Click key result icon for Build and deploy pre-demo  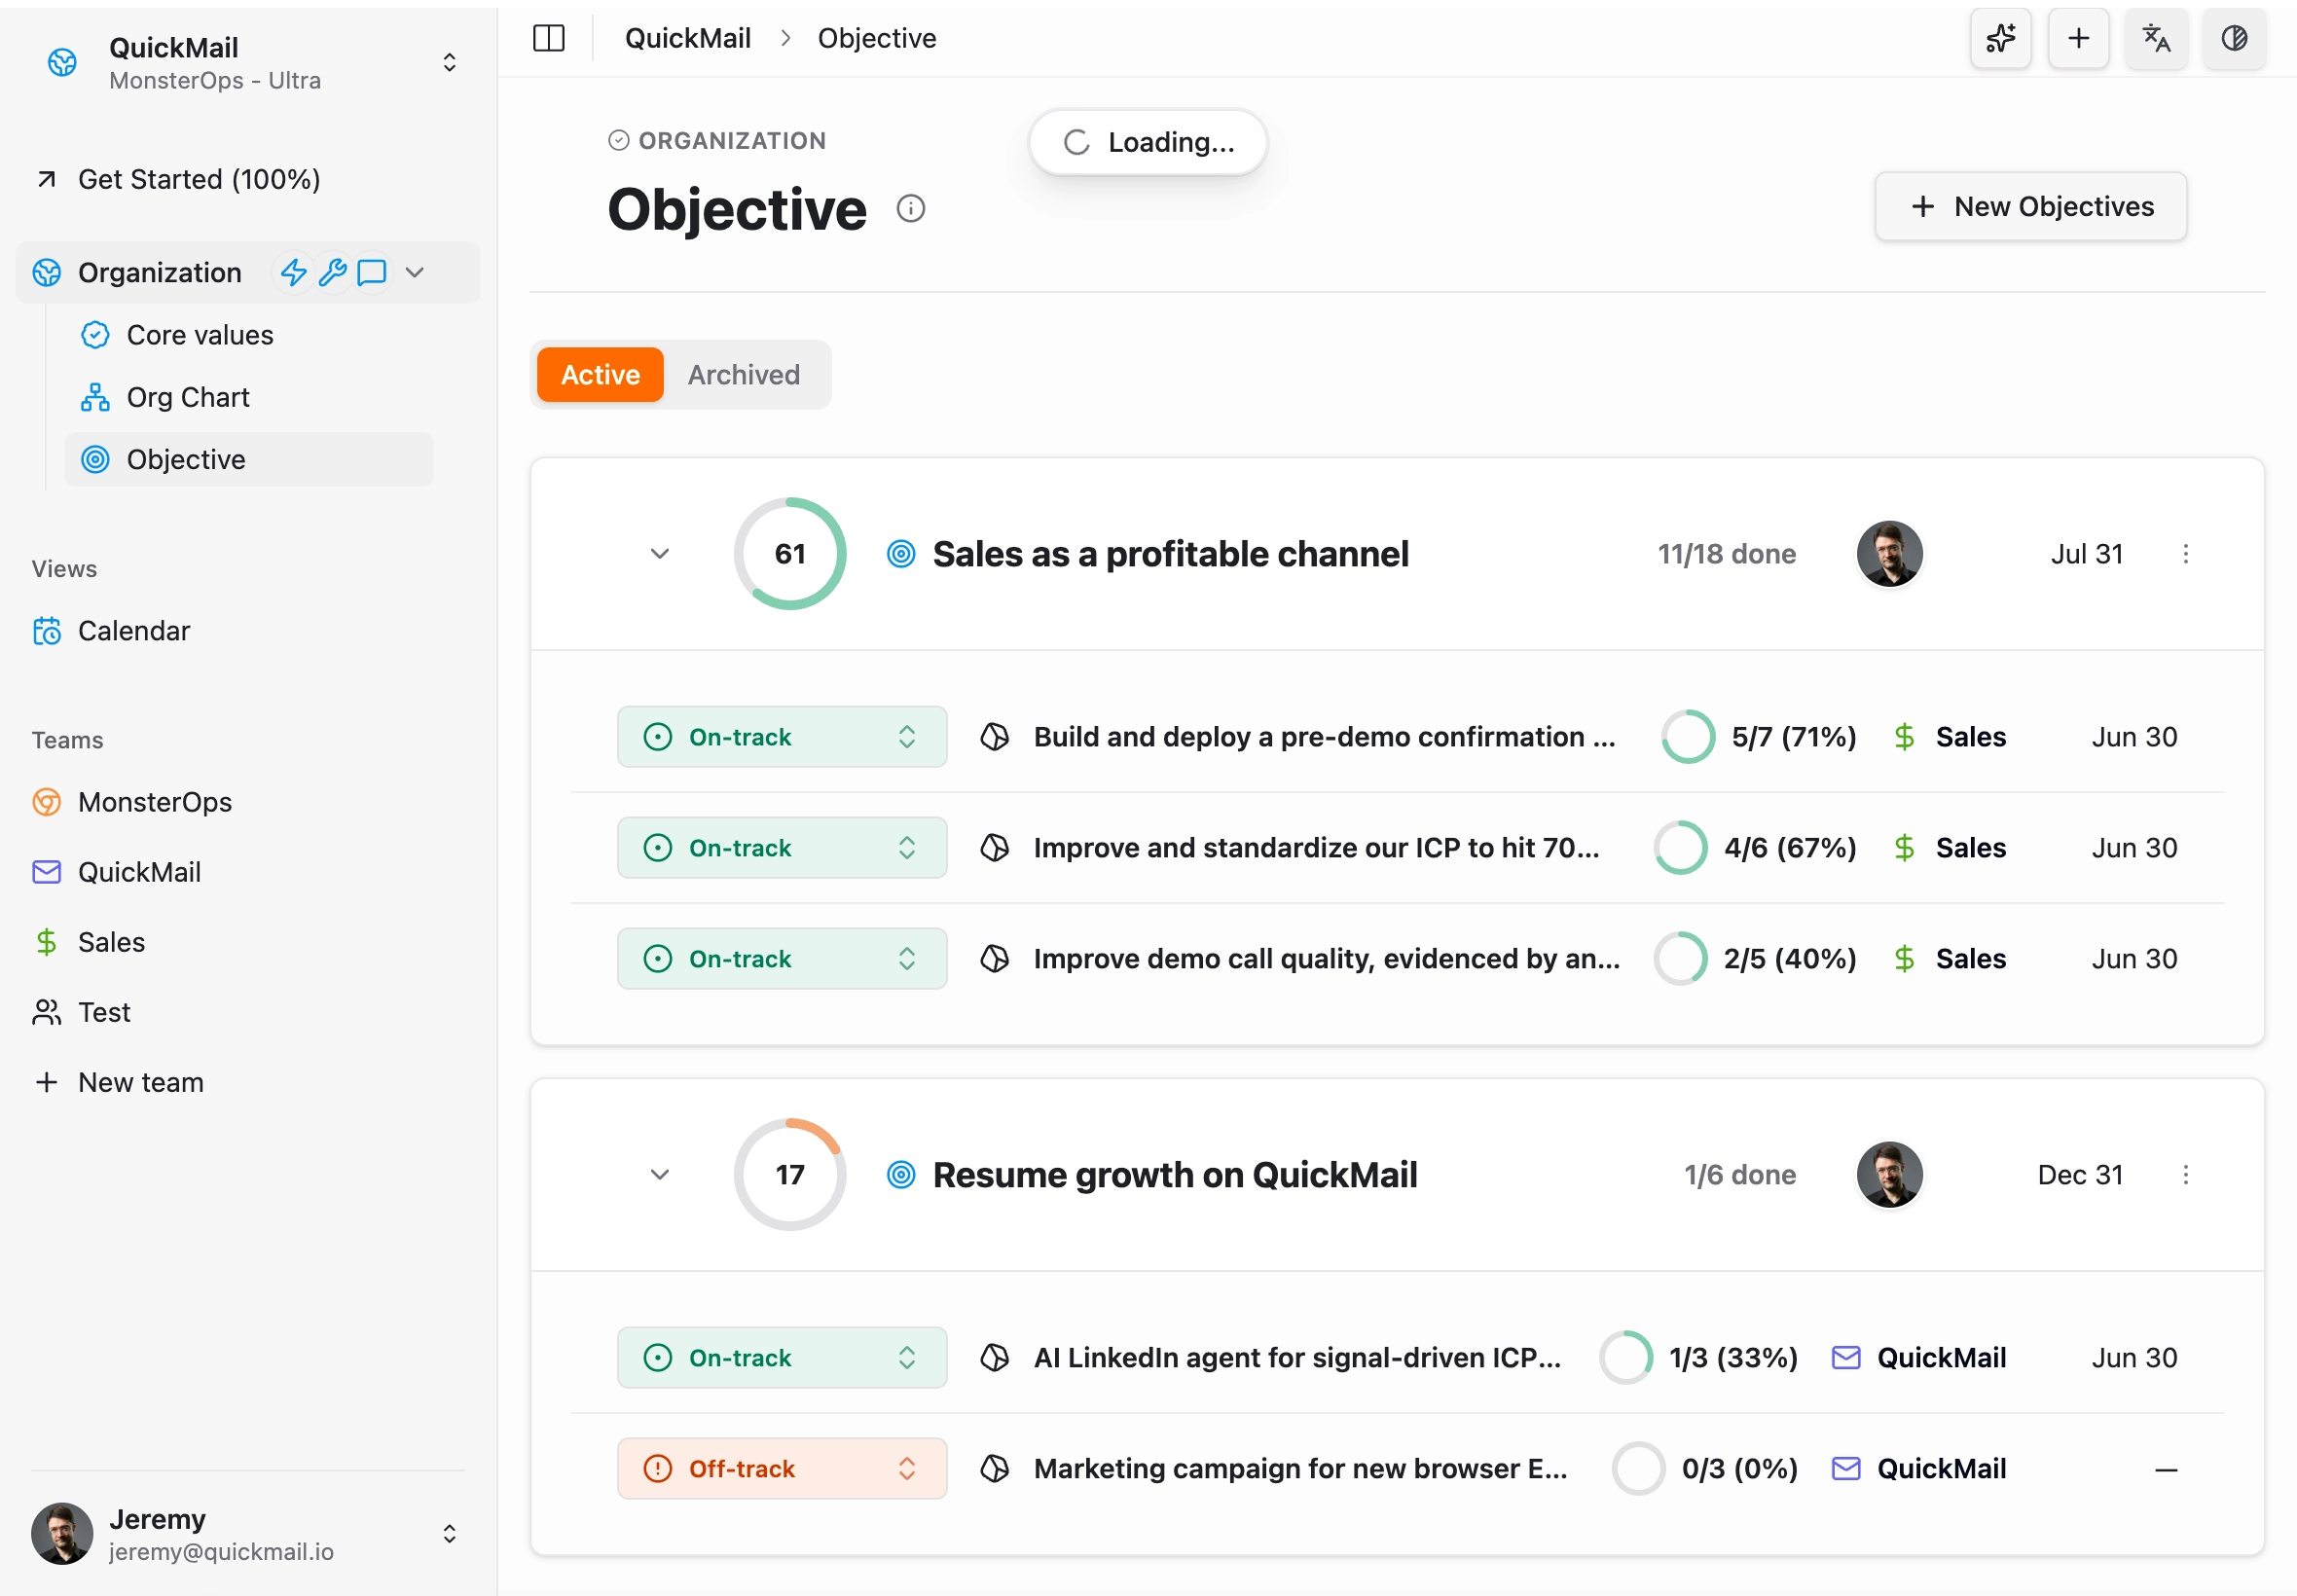[994, 737]
